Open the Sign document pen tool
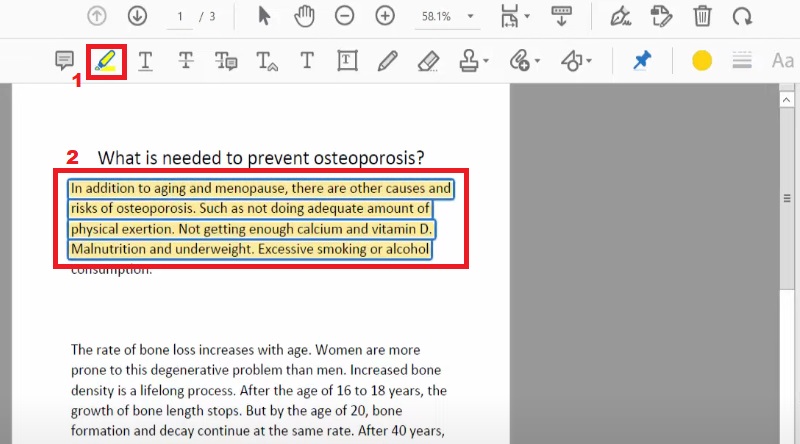Screen dimensions: 800x444 (x=620, y=16)
